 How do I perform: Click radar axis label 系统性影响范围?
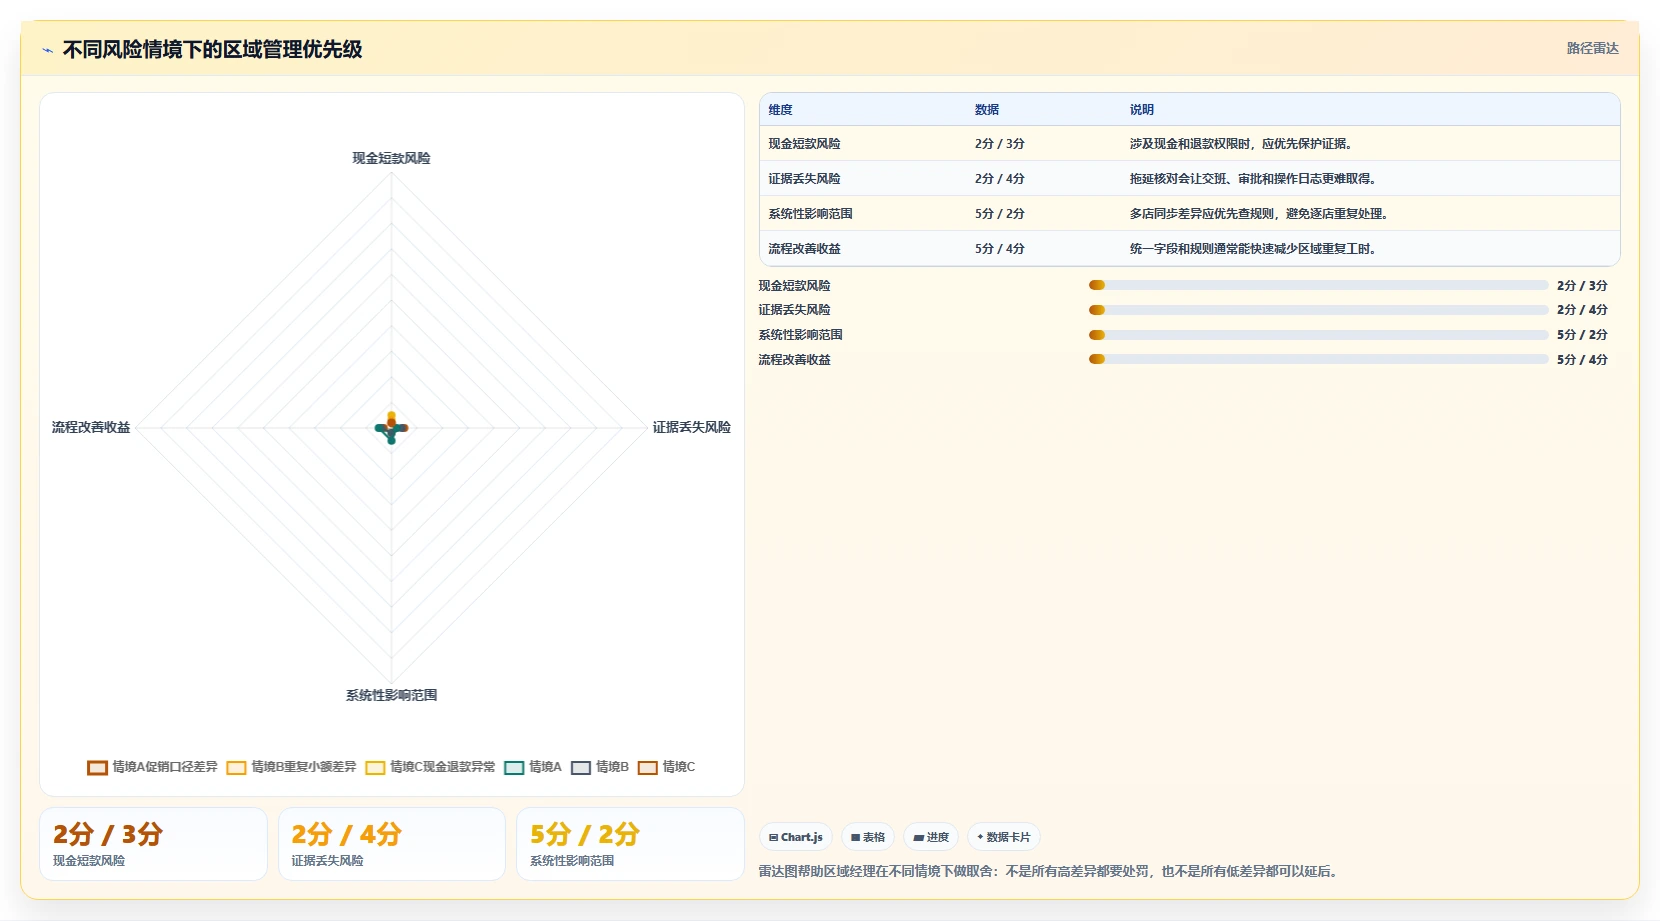[x=391, y=695]
